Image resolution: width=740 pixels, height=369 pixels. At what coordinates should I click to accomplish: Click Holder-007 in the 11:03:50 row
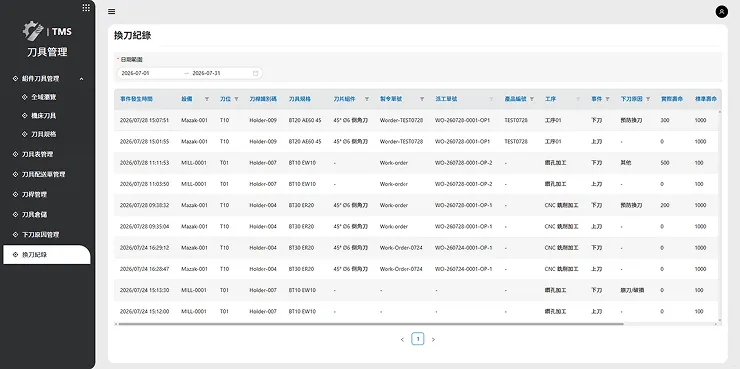[x=263, y=184]
